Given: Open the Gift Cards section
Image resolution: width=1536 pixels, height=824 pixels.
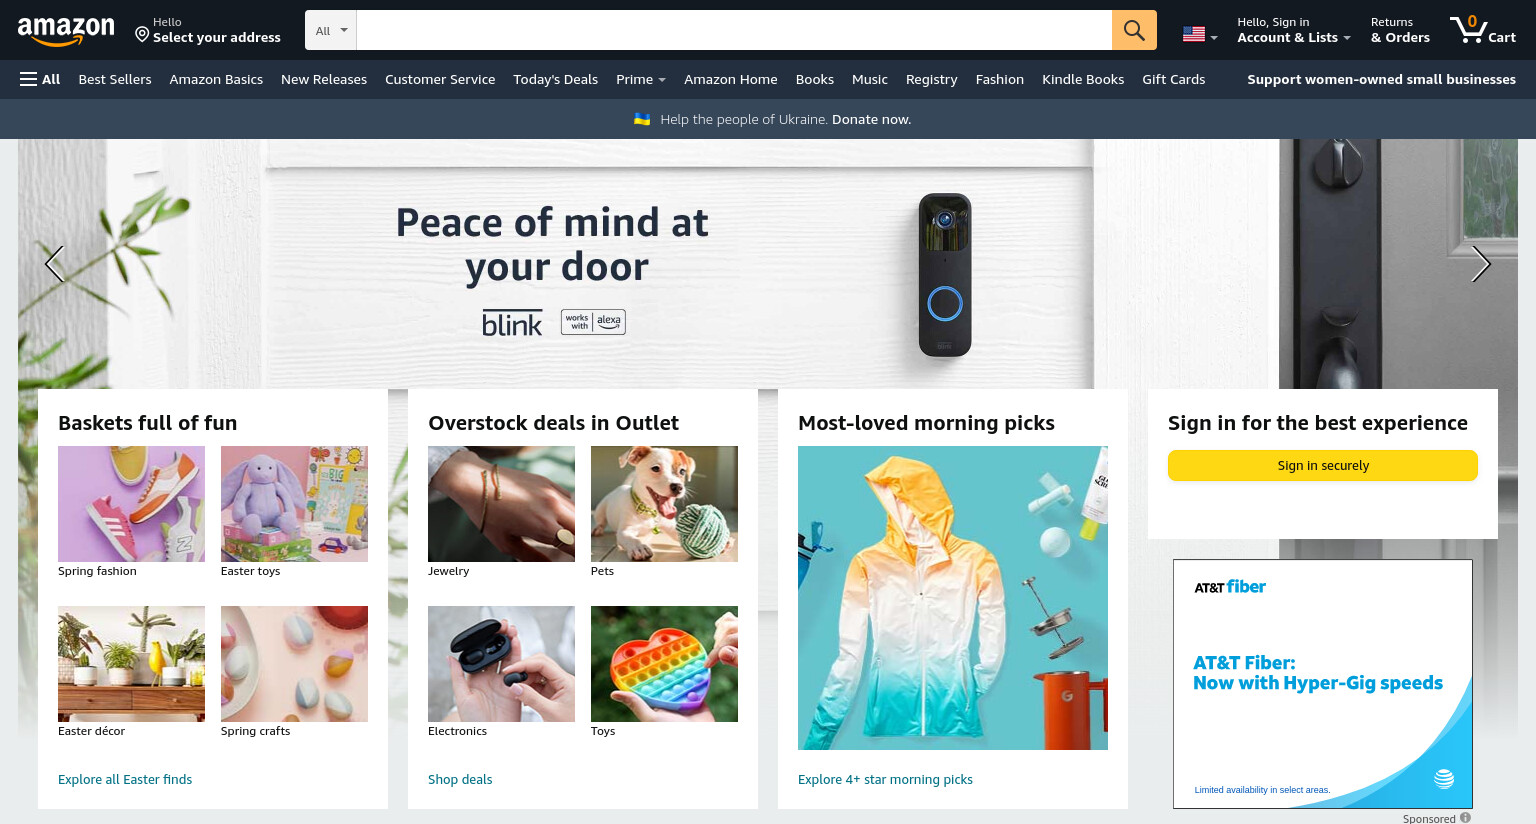Looking at the screenshot, I should coord(1173,79).
